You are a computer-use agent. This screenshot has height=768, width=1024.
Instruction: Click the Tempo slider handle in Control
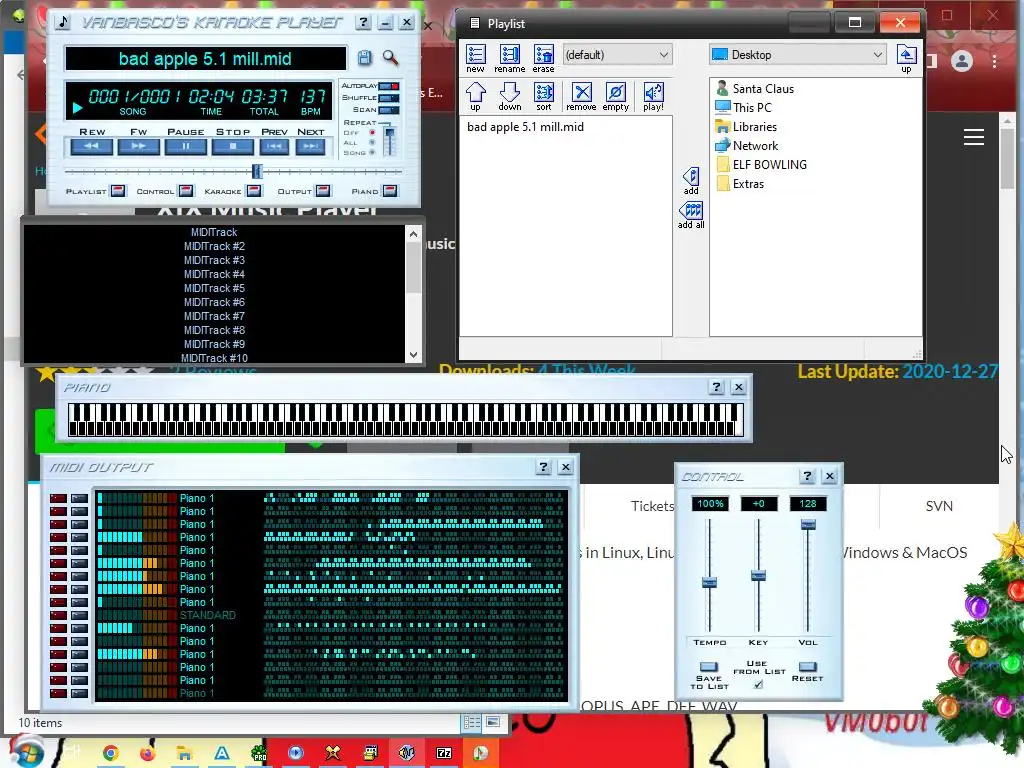(x=709, y=583)
